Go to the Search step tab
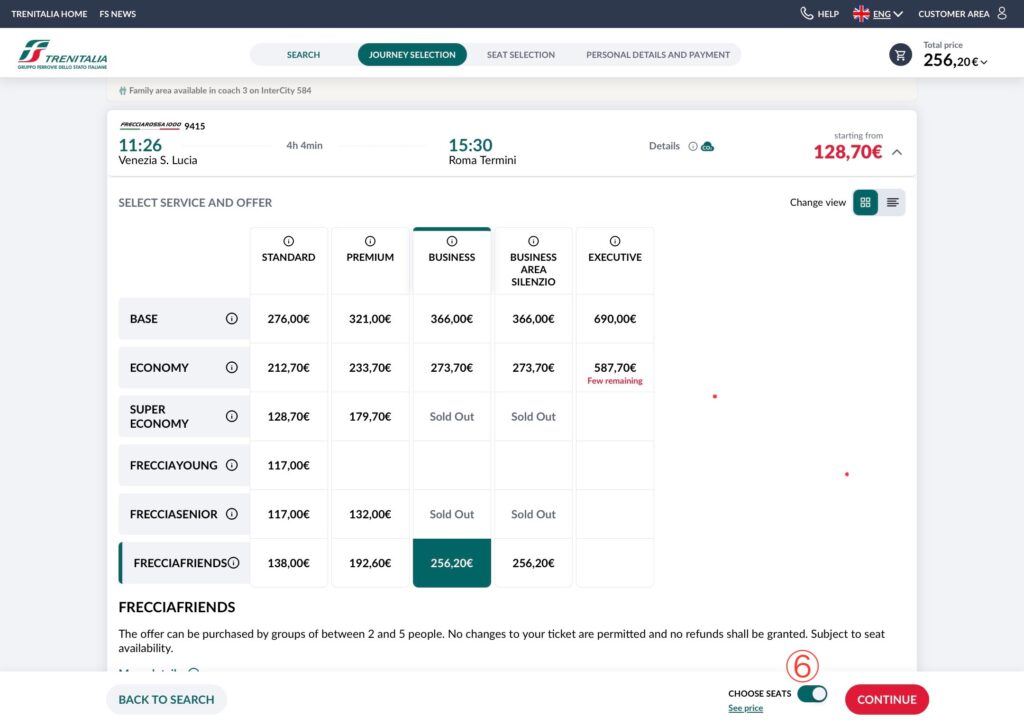Screen dimensions: 1024x727 (x=303, y=55)
